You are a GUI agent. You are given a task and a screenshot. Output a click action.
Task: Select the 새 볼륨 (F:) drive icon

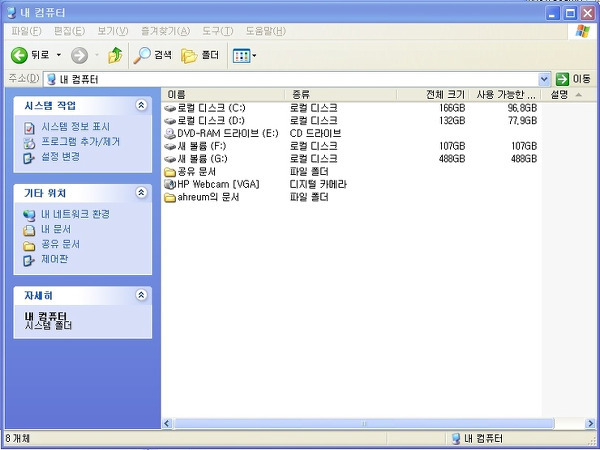click(170, 146)
